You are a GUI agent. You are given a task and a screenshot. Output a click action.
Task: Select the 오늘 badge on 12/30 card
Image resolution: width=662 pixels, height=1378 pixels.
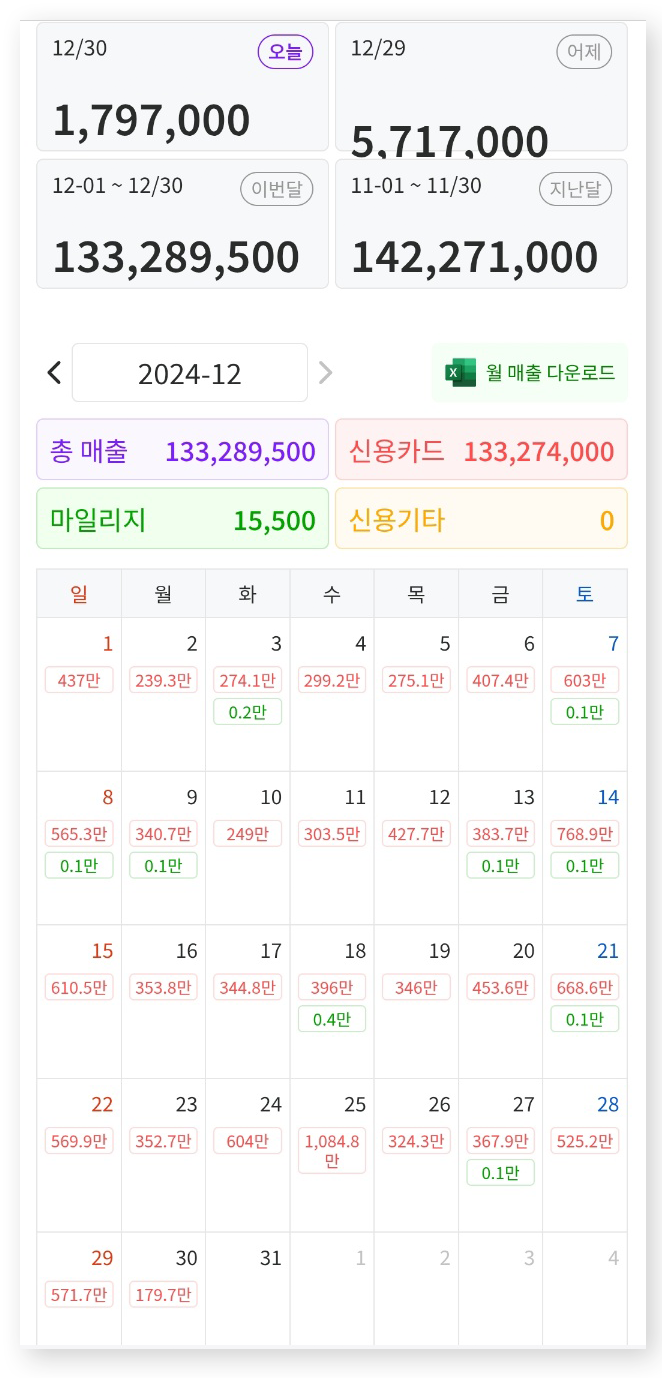[285, 52]
